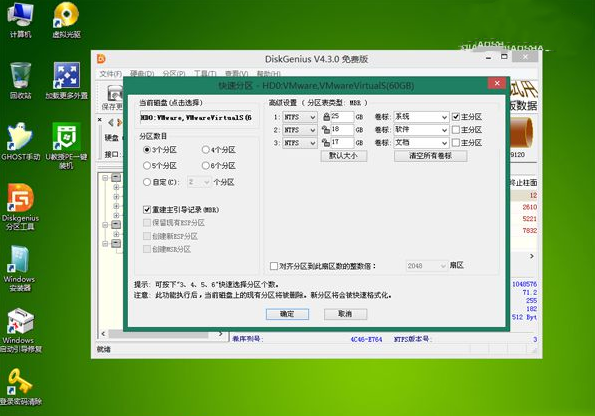Uncheck 重建主引导记录(MBR) checkbox

(147, 210)
